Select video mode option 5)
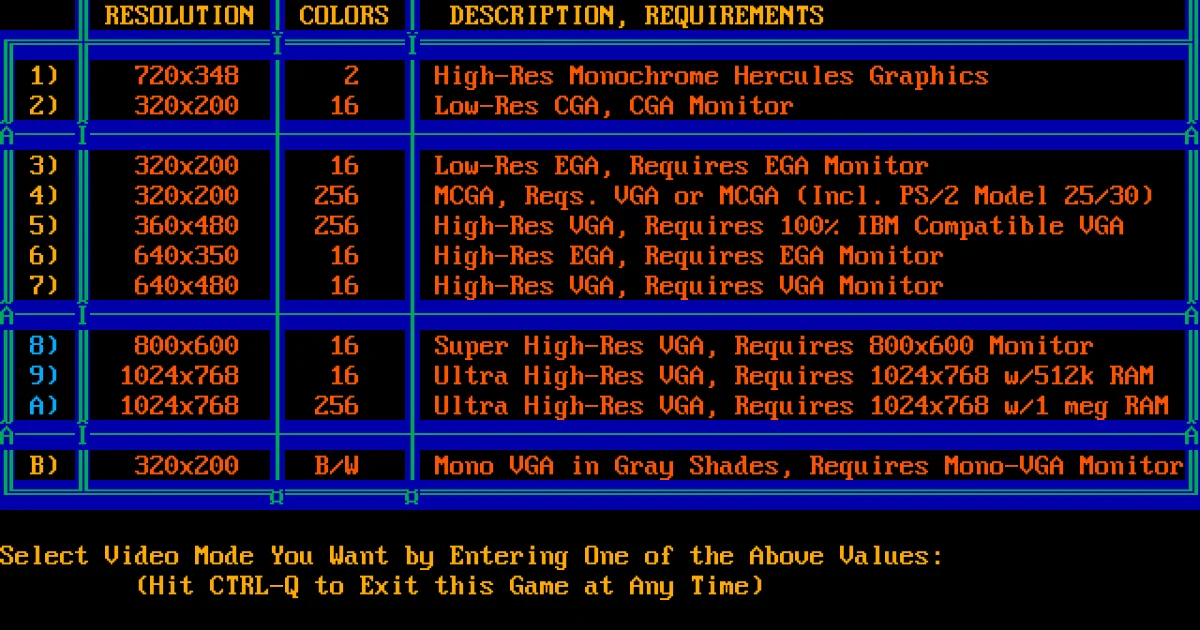The width and height of the screenshot is (1200, 630). (x=43, y=226)
